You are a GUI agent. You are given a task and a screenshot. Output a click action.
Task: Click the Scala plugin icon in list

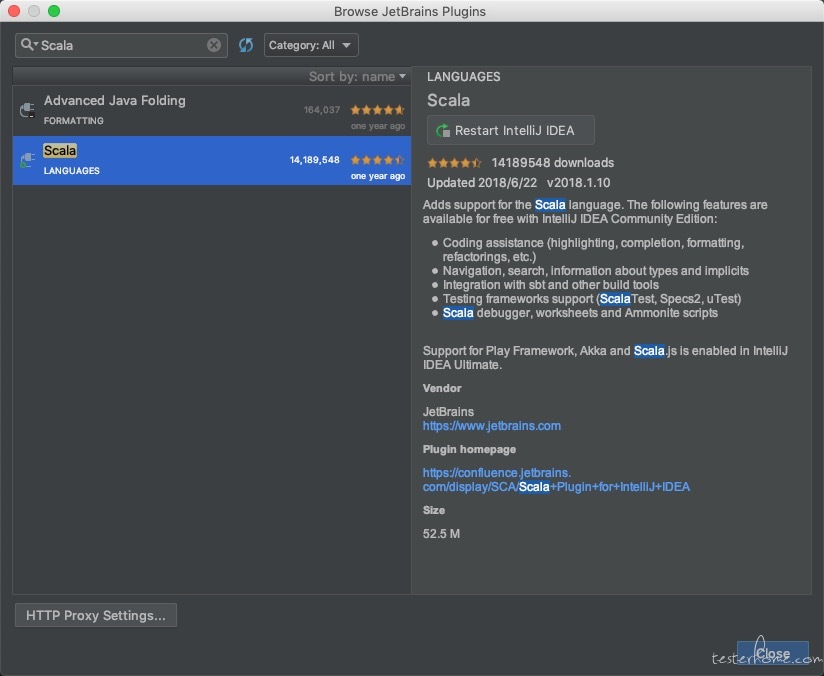27,160
